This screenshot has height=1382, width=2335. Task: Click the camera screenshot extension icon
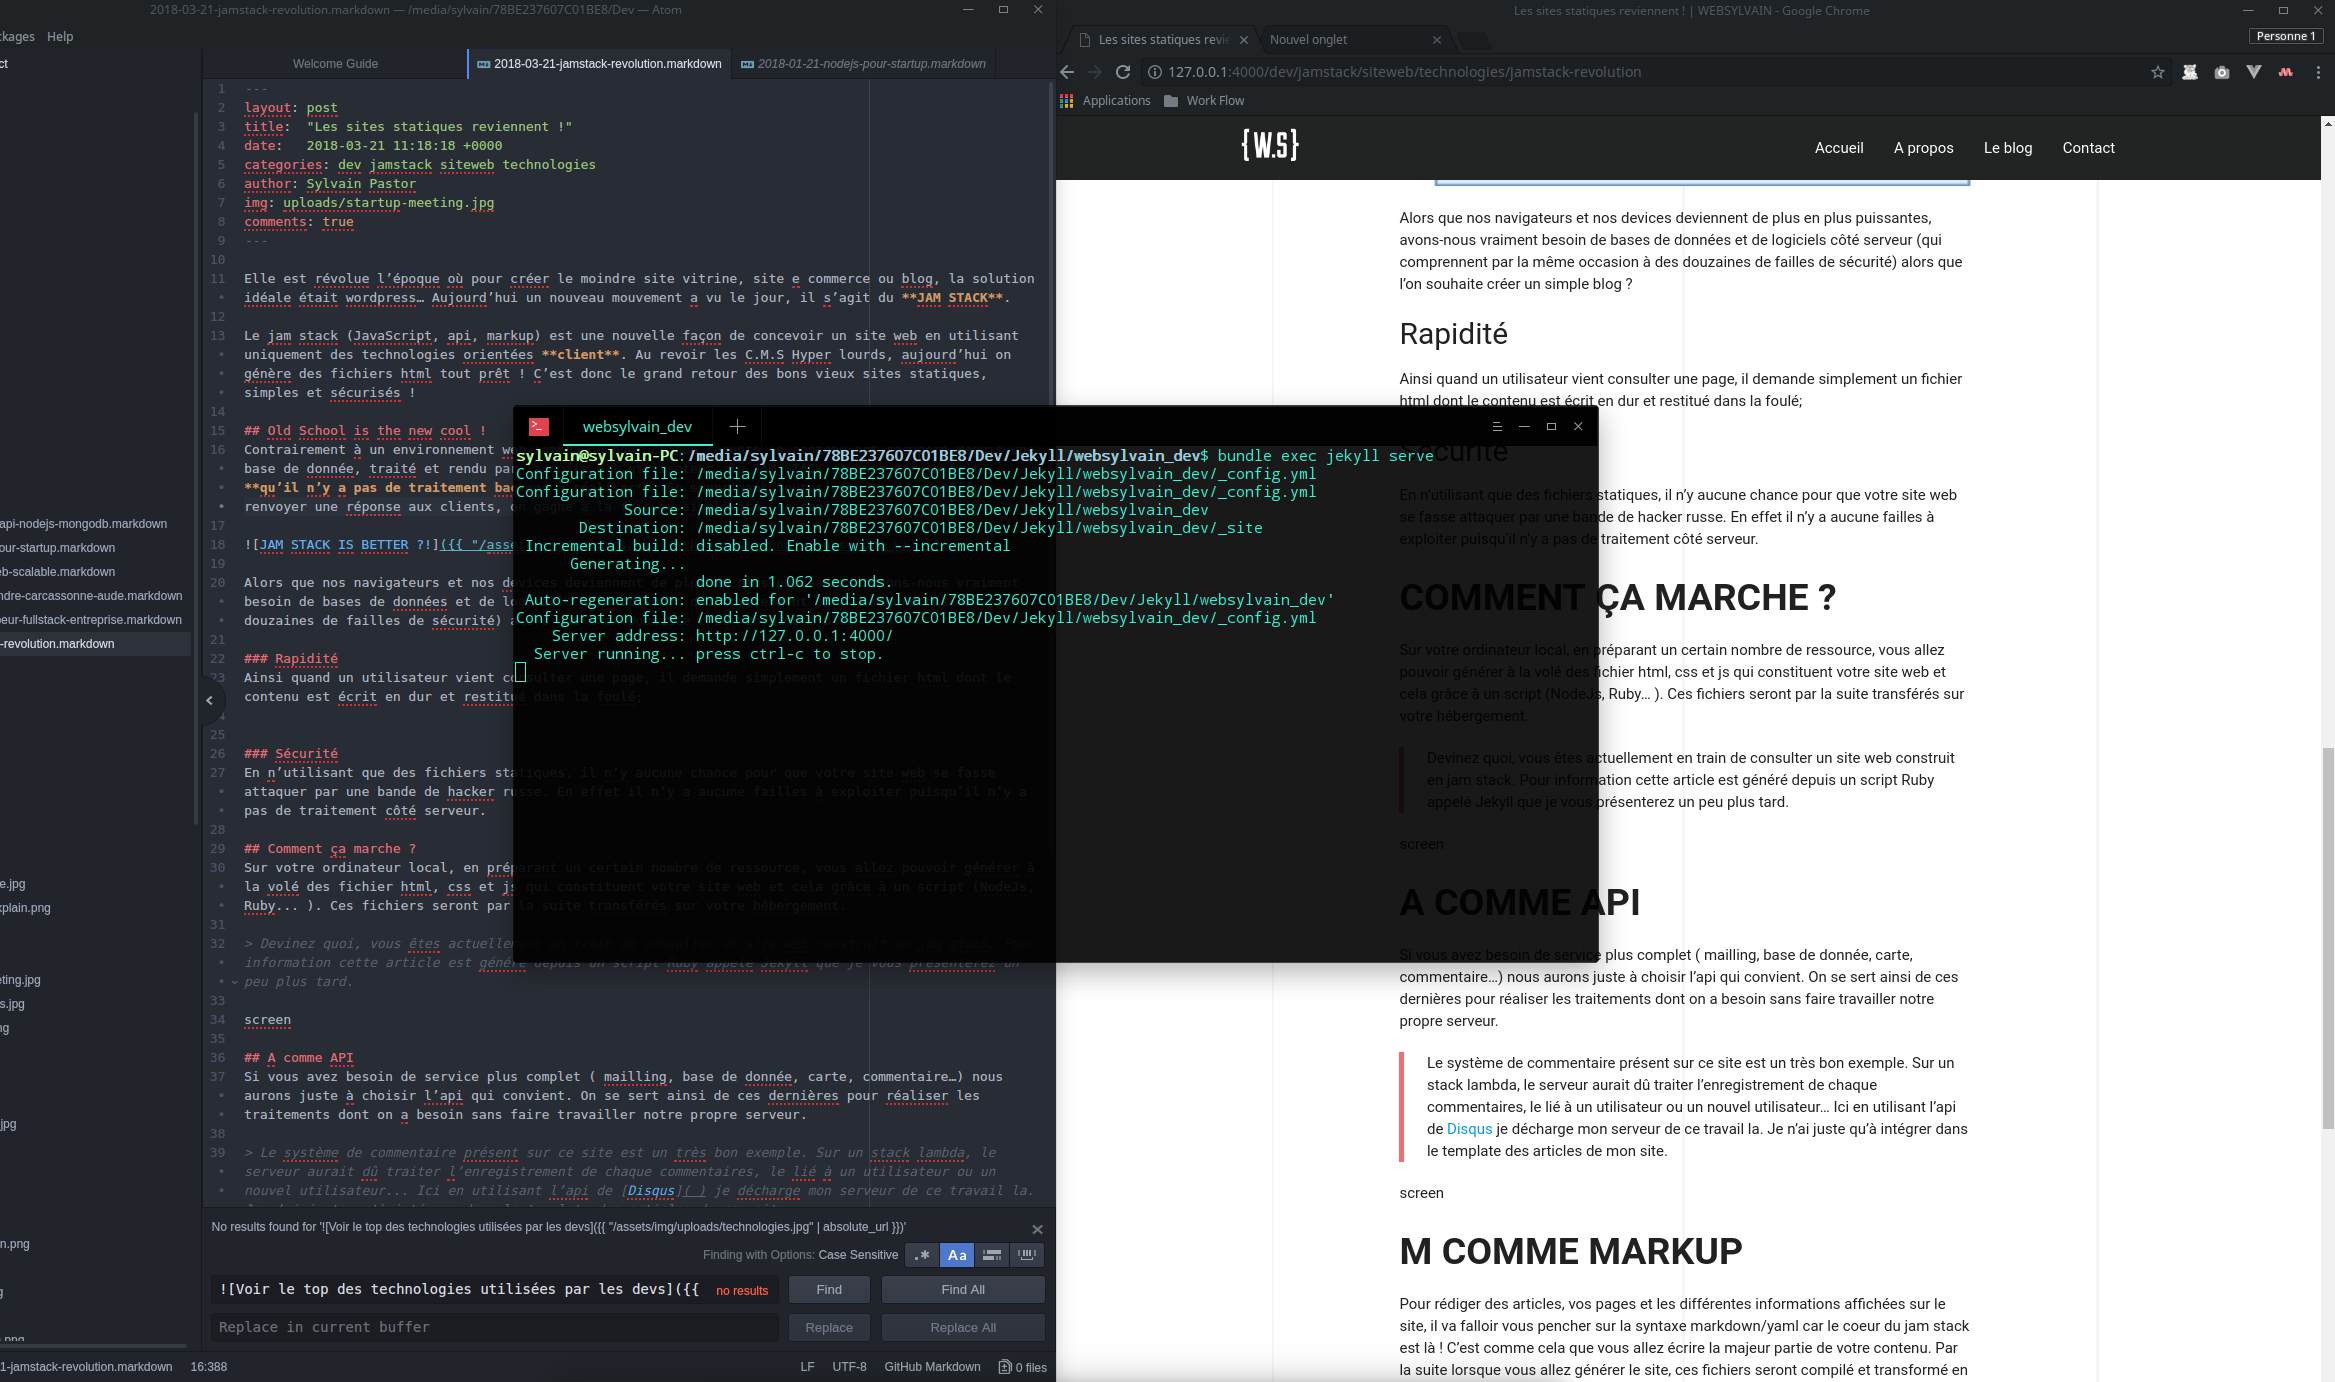pyautogui.click(x=2222, y=72)
